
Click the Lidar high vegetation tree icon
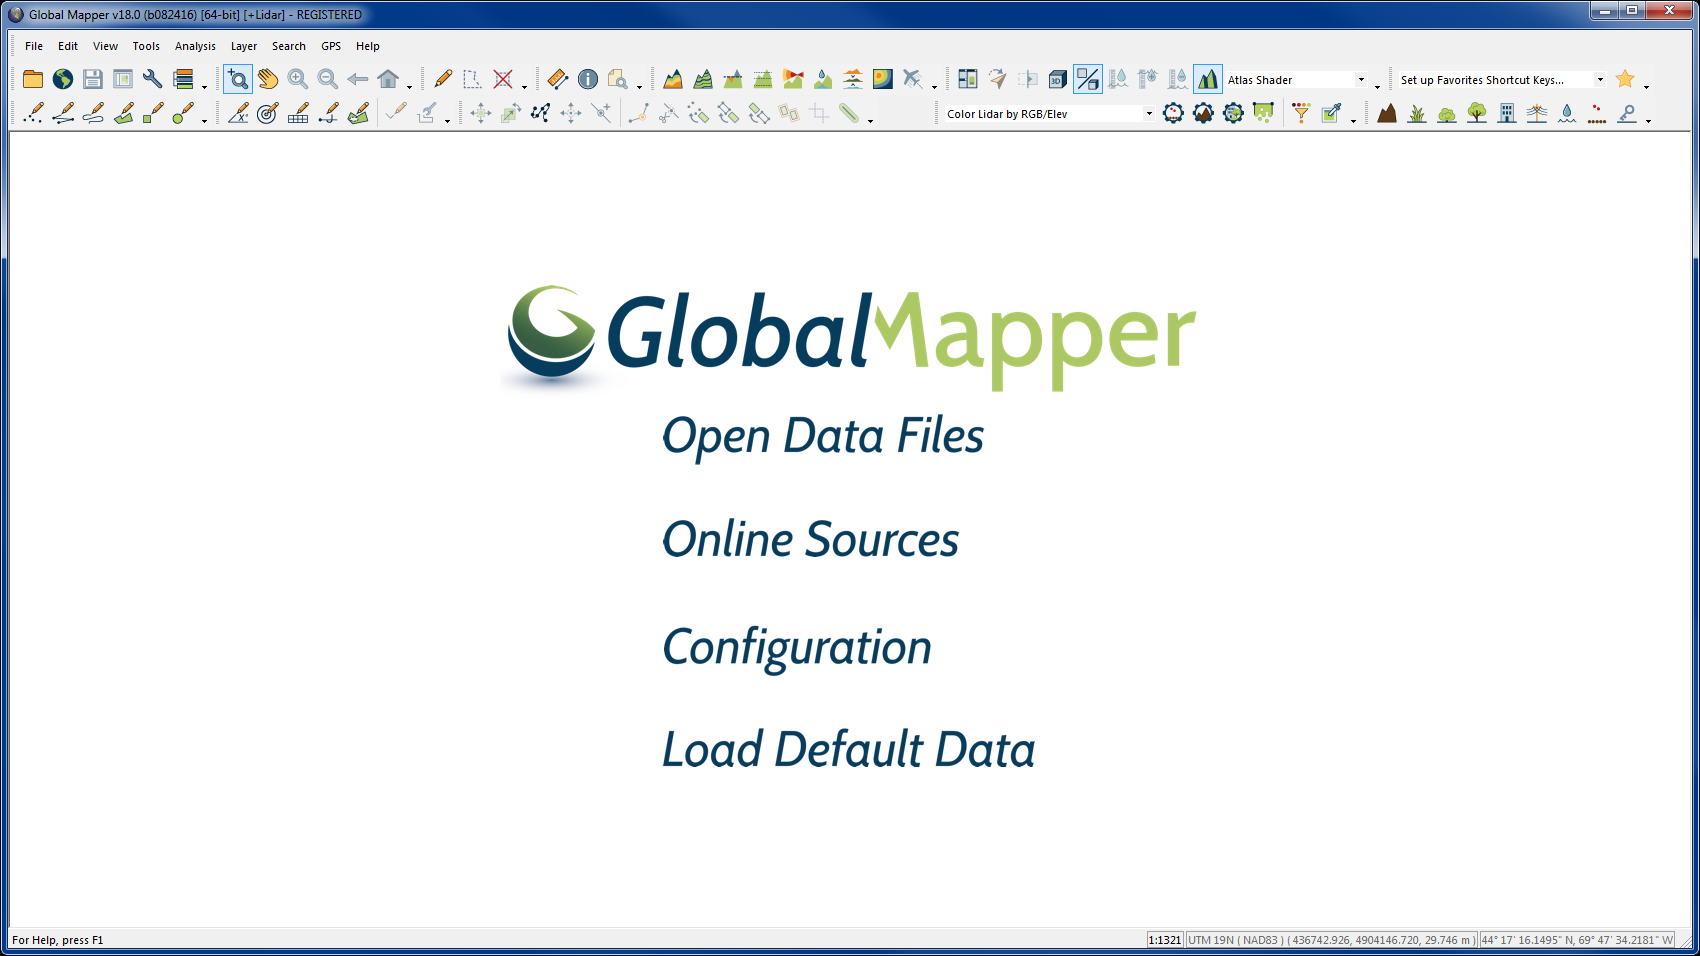pyautogui.click(x=1477, y=113)
